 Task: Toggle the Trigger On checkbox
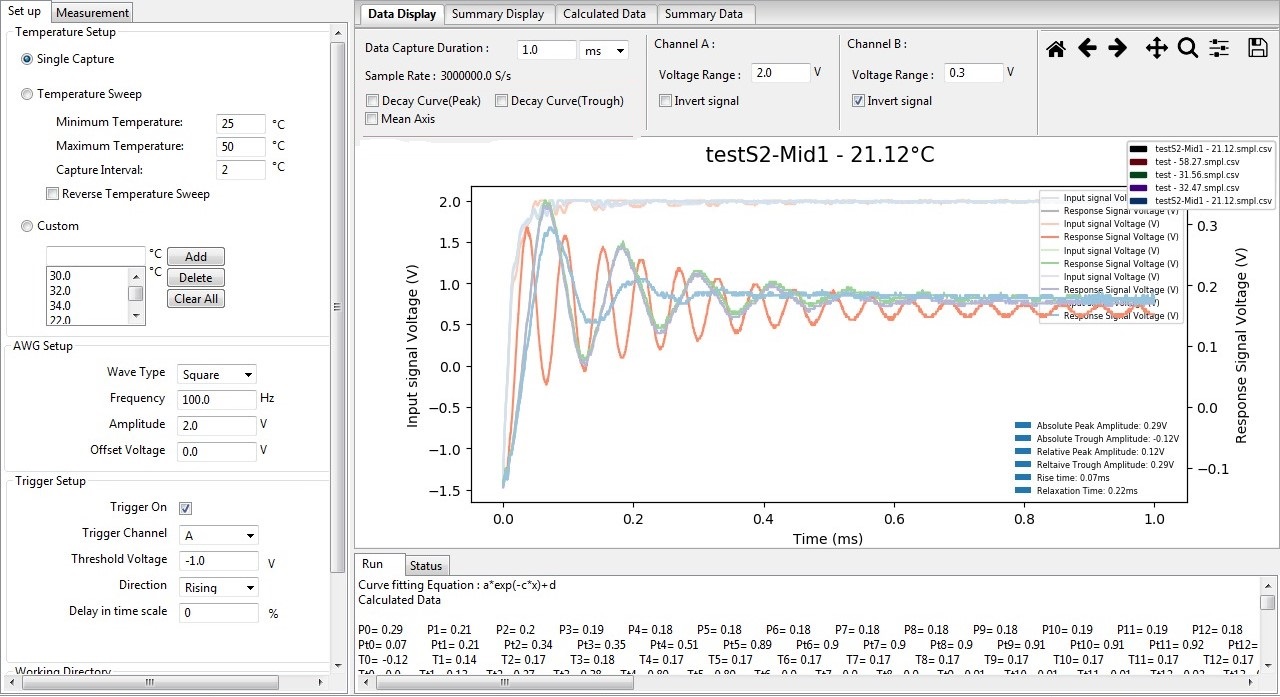tap(185, 508)
